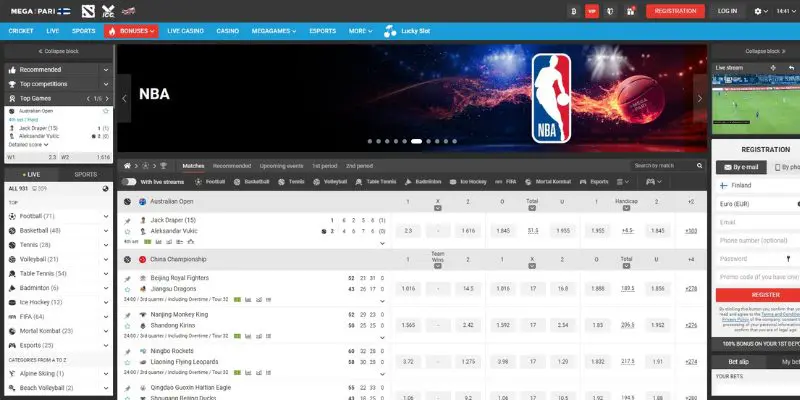Screen dimensions: 800x400
Task: Open the MORE dropdown menu
Action: tap(360, 31)
